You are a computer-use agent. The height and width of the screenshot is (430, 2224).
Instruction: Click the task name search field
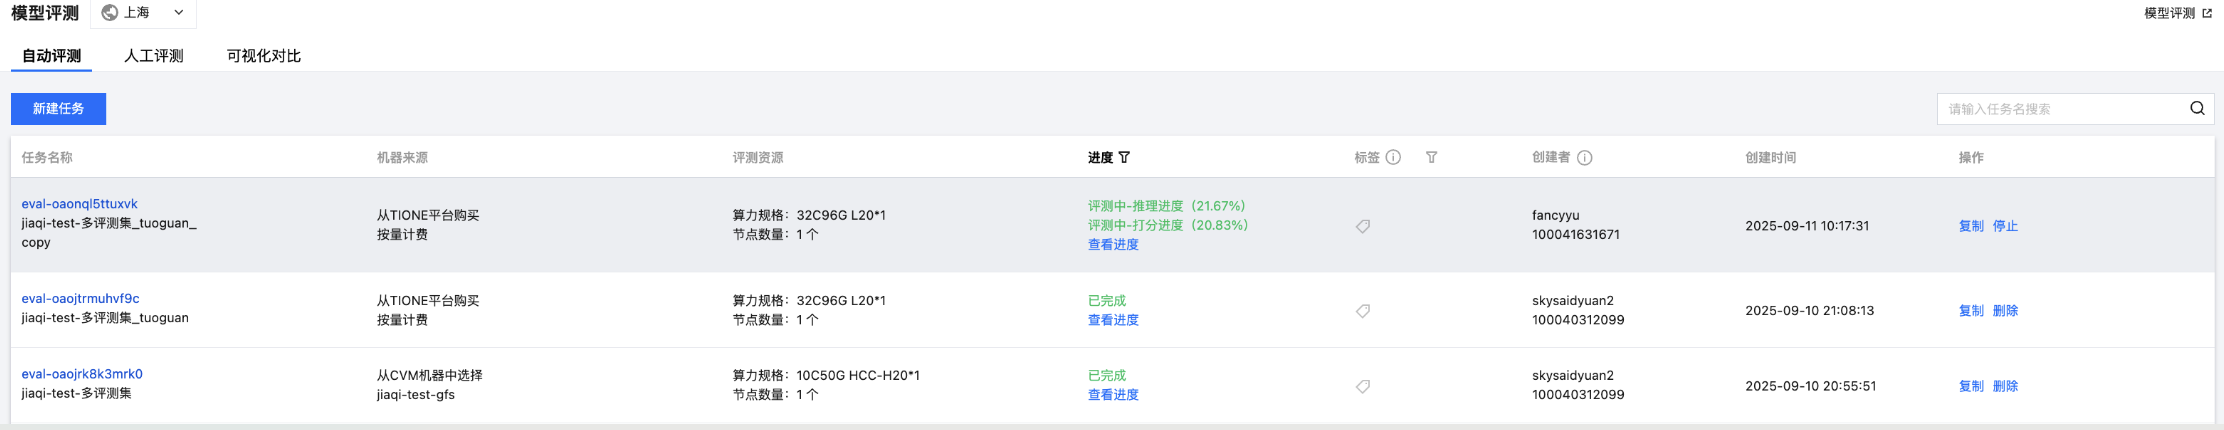(2060, 109)
